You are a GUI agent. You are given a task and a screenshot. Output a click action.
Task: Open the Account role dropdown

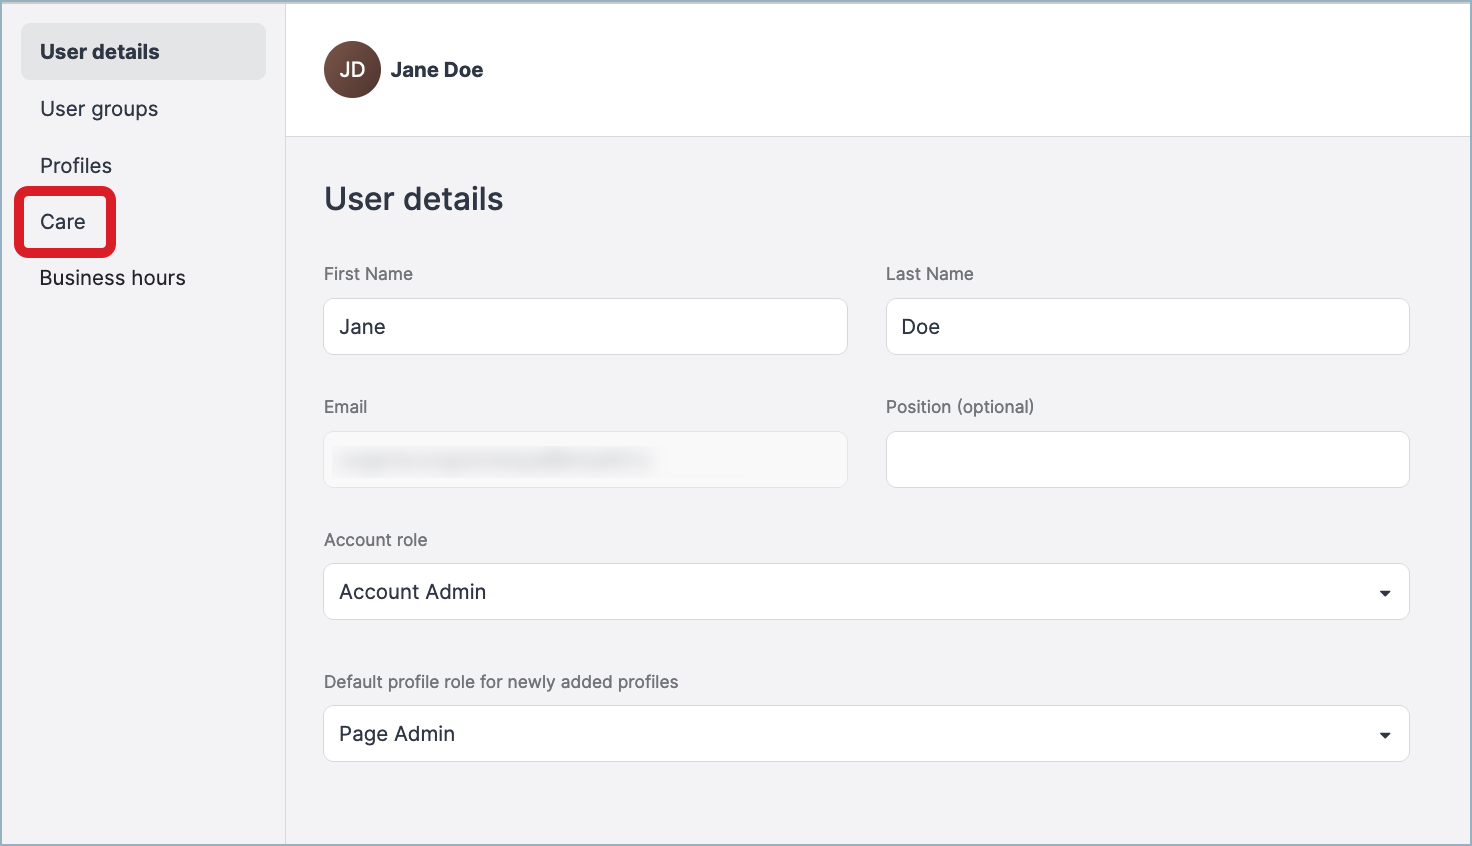(865, 591)
